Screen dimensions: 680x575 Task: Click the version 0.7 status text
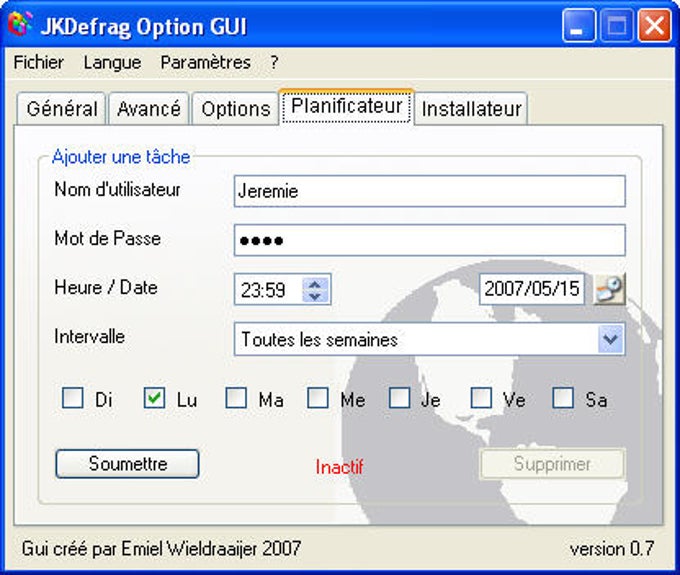click(612, 549)
